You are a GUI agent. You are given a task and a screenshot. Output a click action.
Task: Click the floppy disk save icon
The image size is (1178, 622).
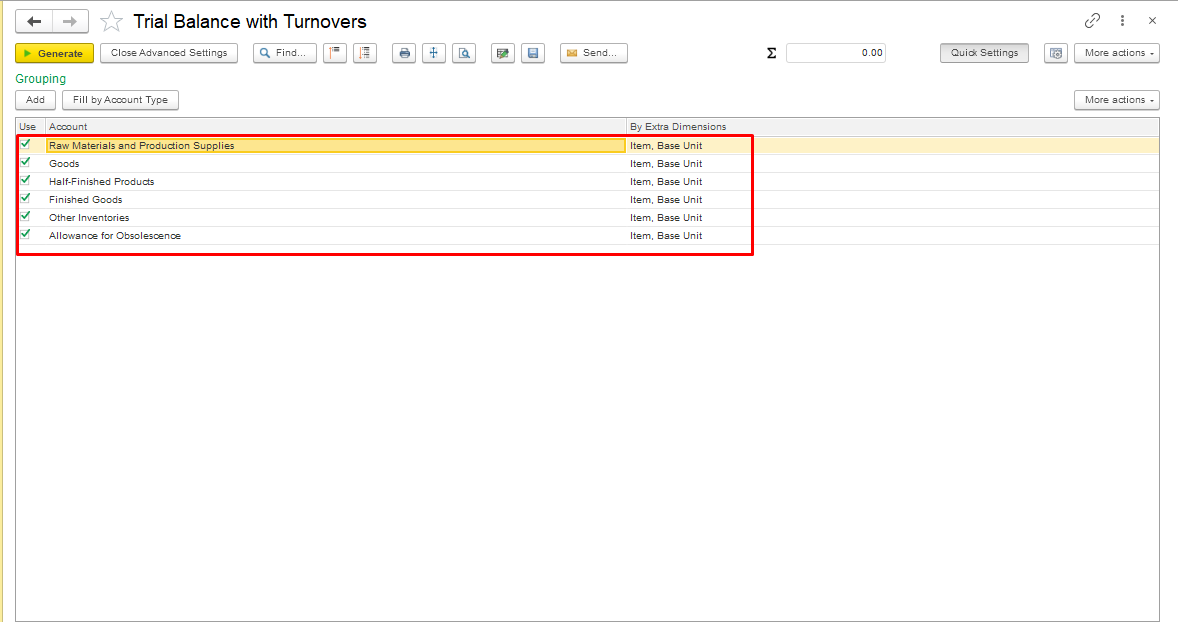point(533,53)
